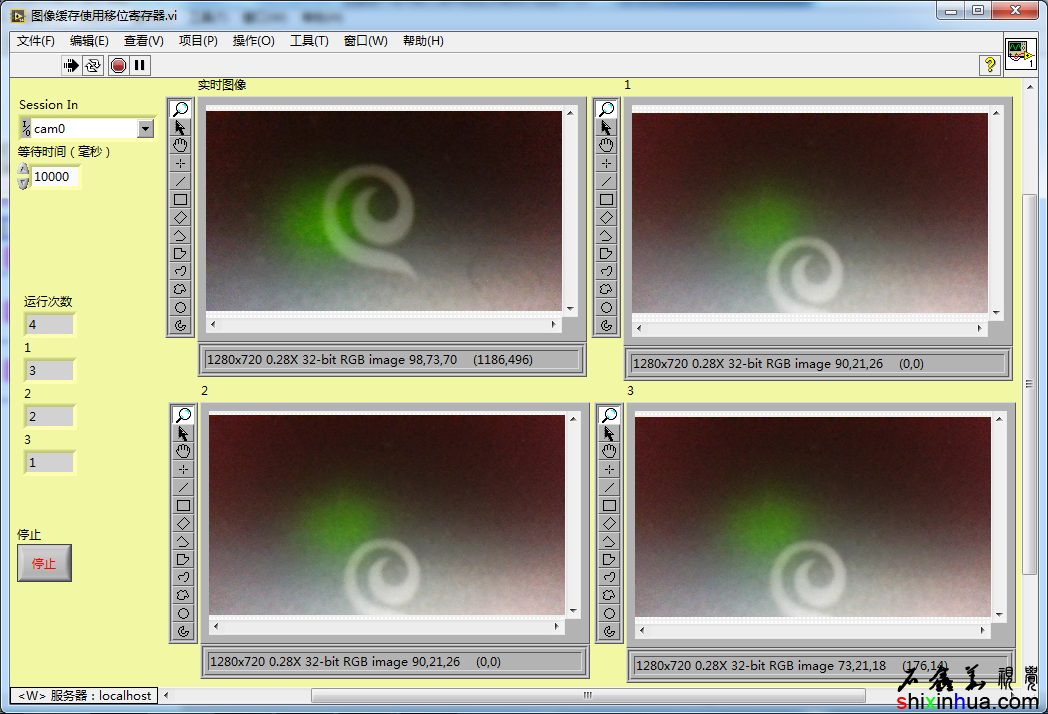Select the Zoom tool in 实时图像 display palette

181,109
